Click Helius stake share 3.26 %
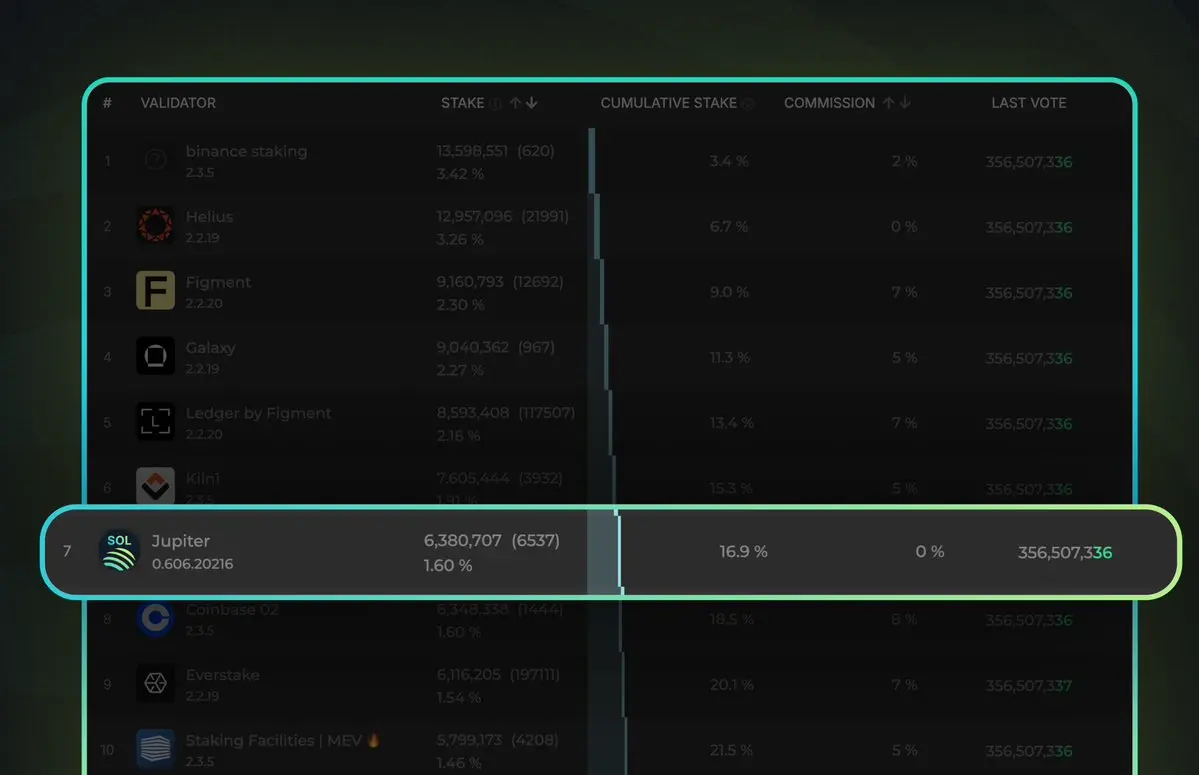The width and height of the screenshot is (1199, 775). point(460,239)
